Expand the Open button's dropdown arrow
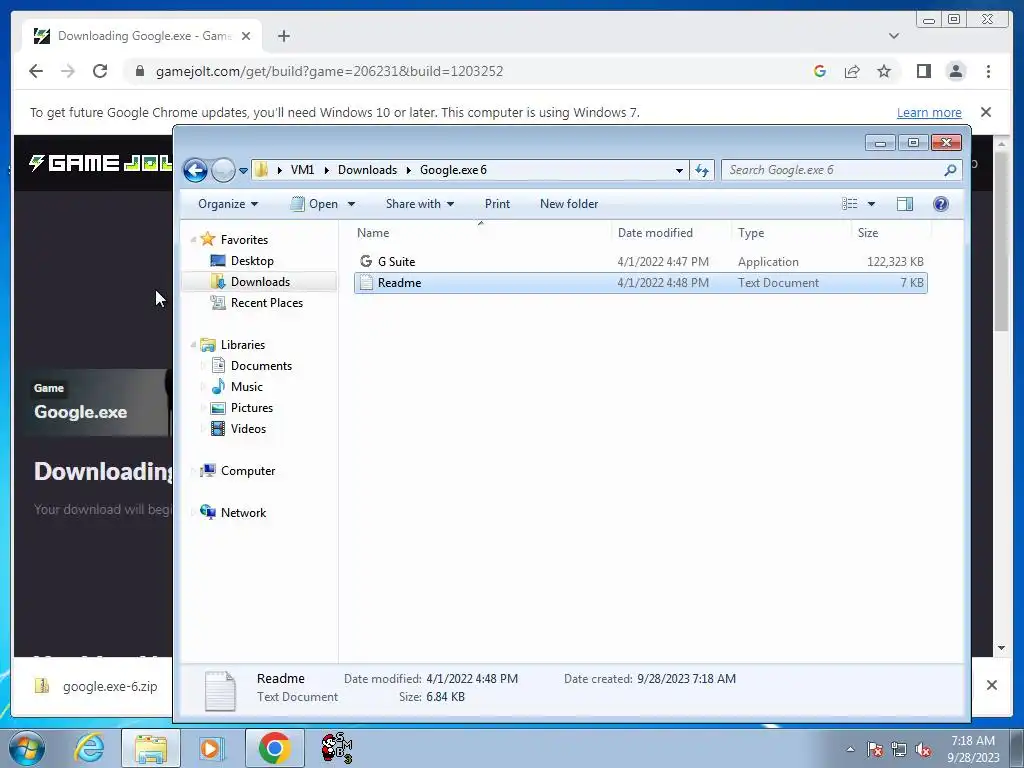The height and width of the screenshot is (768, 1024). [x=351, y=204]
